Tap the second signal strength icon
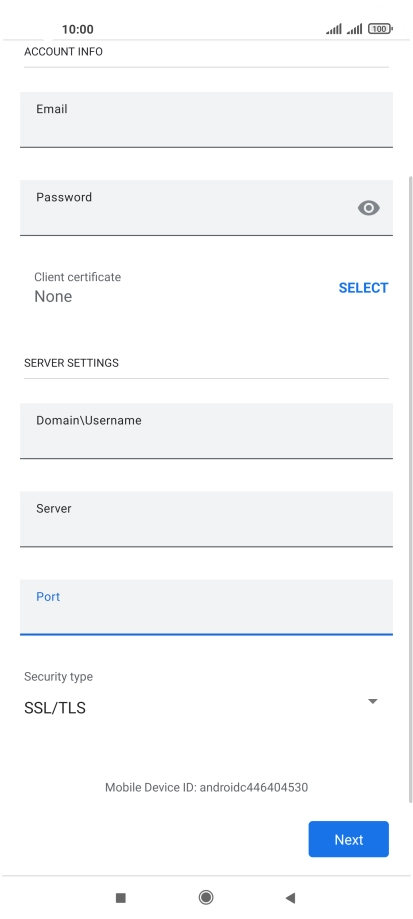This screenshot has width=413, height=919. (354, 29)
